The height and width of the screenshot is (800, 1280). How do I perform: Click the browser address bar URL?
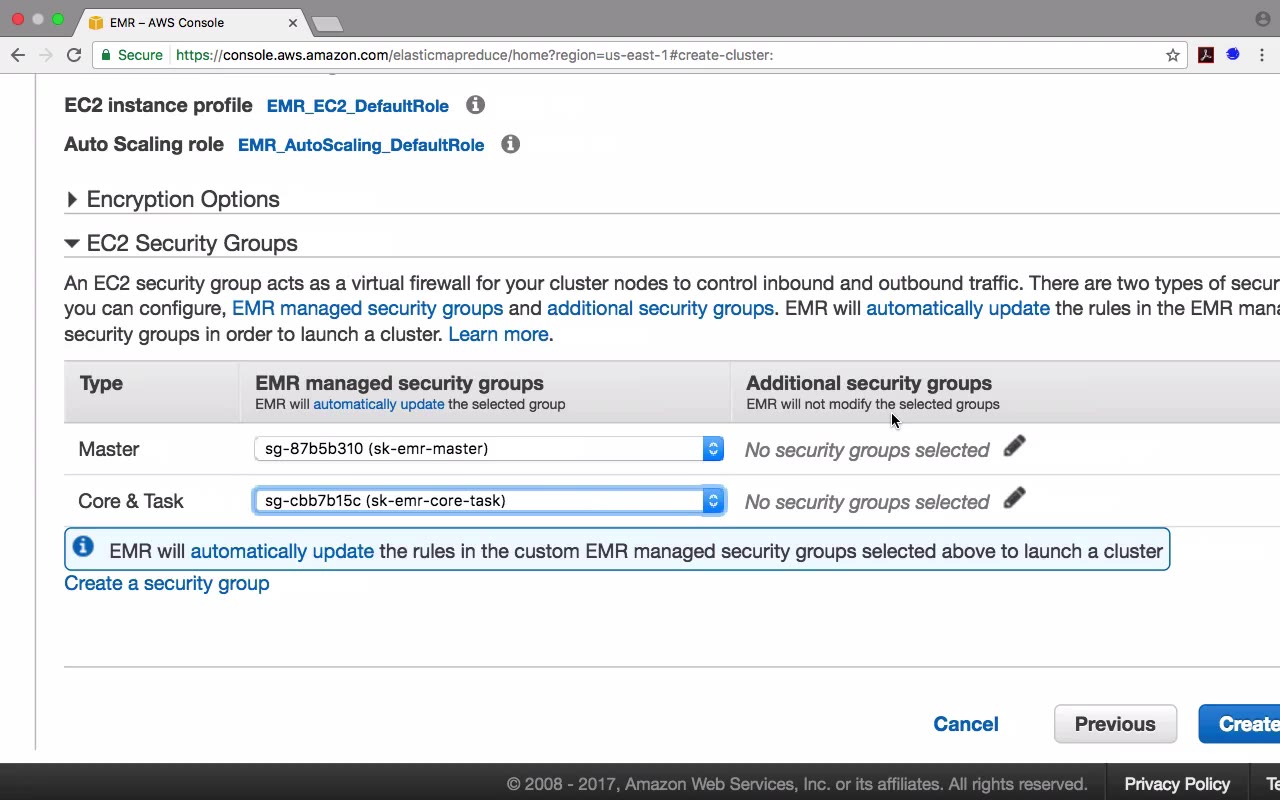pyautogui.click(x=474, y=55)
